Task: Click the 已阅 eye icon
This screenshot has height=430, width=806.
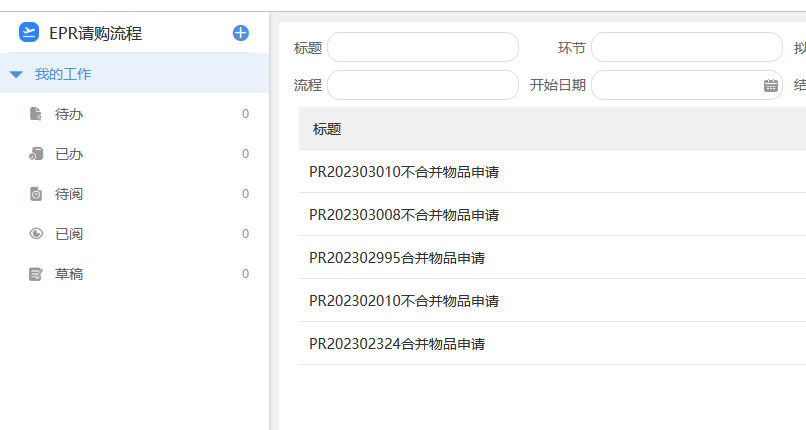Action: [x=36, y=234]
